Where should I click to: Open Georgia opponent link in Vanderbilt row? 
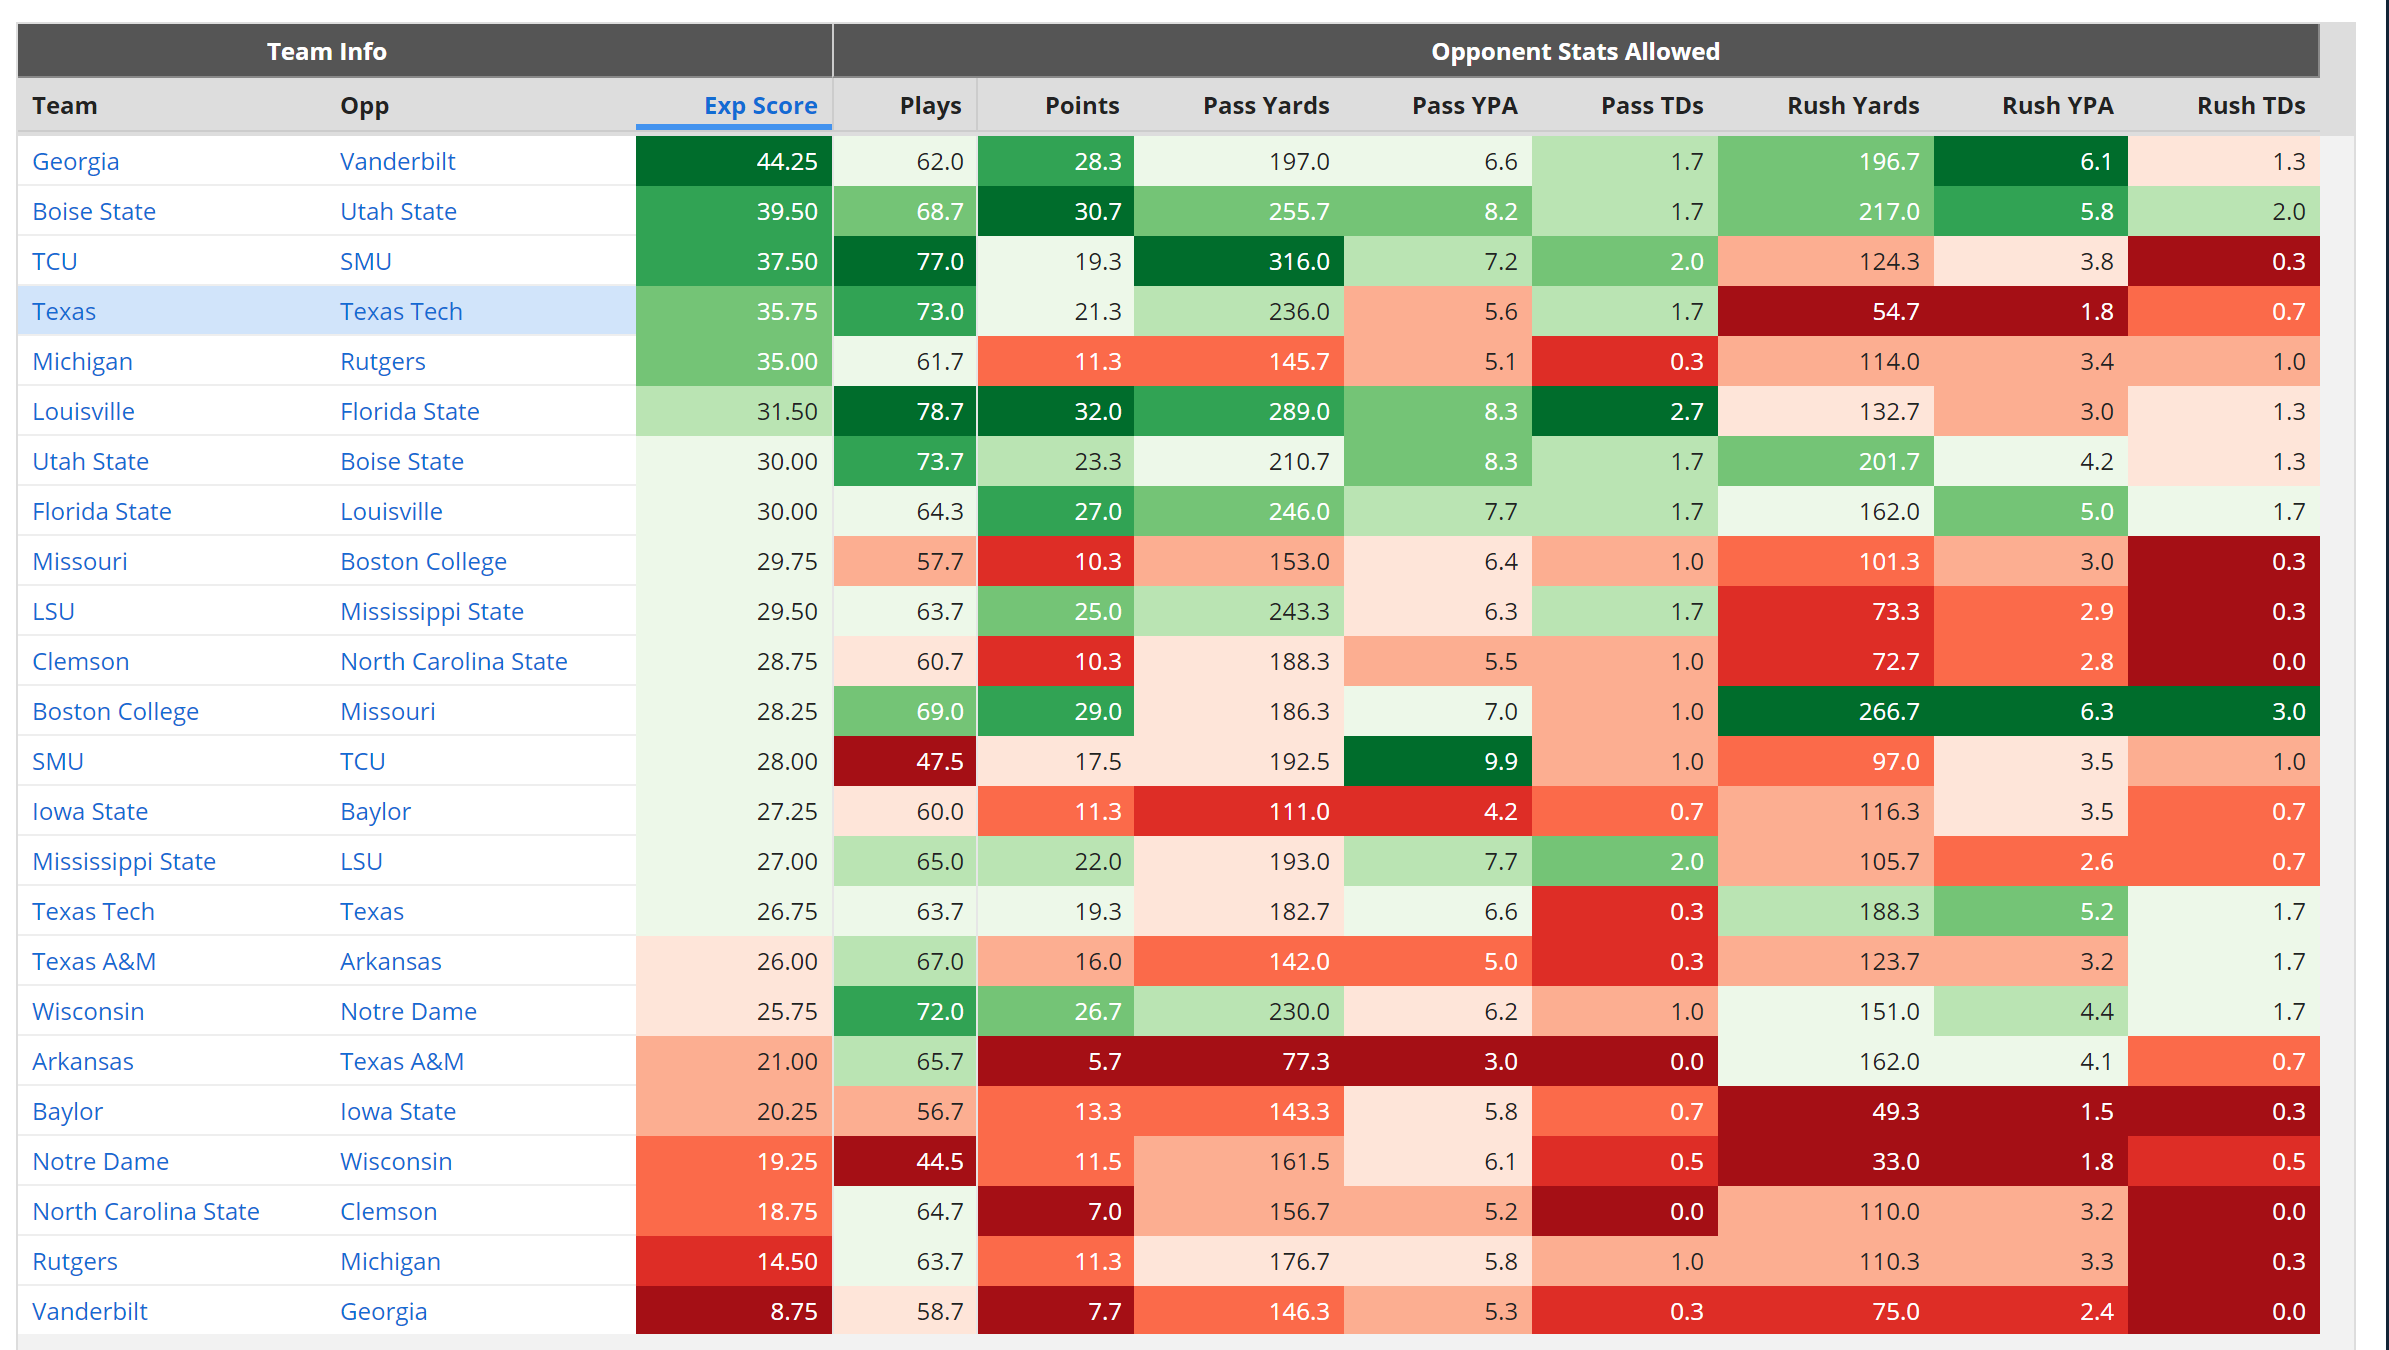click(x=384, y=1311)
